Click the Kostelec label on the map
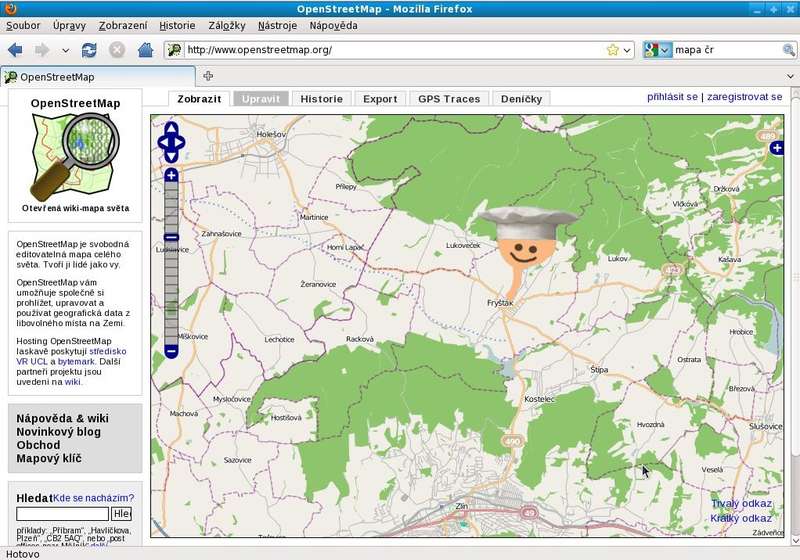This screenshot has height=560, width=800. 539,399
